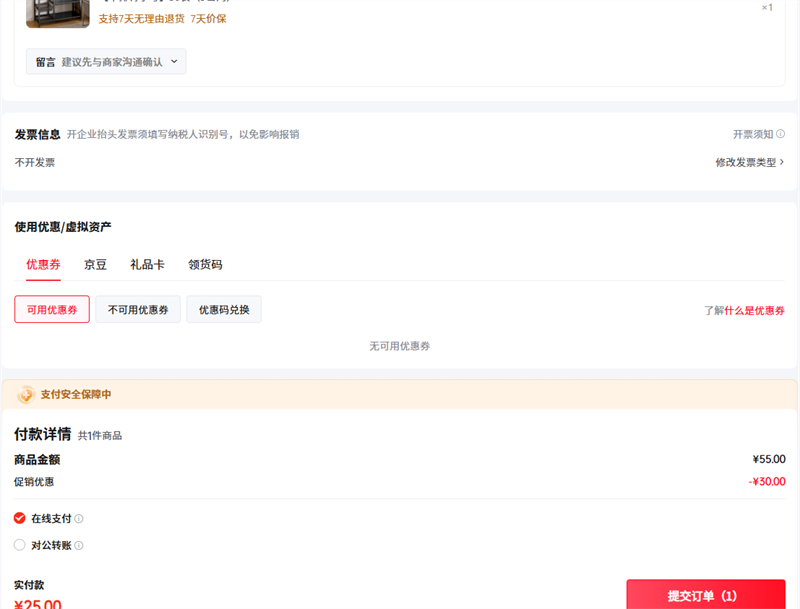The width and height of the screenshot is (800, 609).
Task: Click the 支付安全保障中 banner text
Action: click(x=76, y=395)
